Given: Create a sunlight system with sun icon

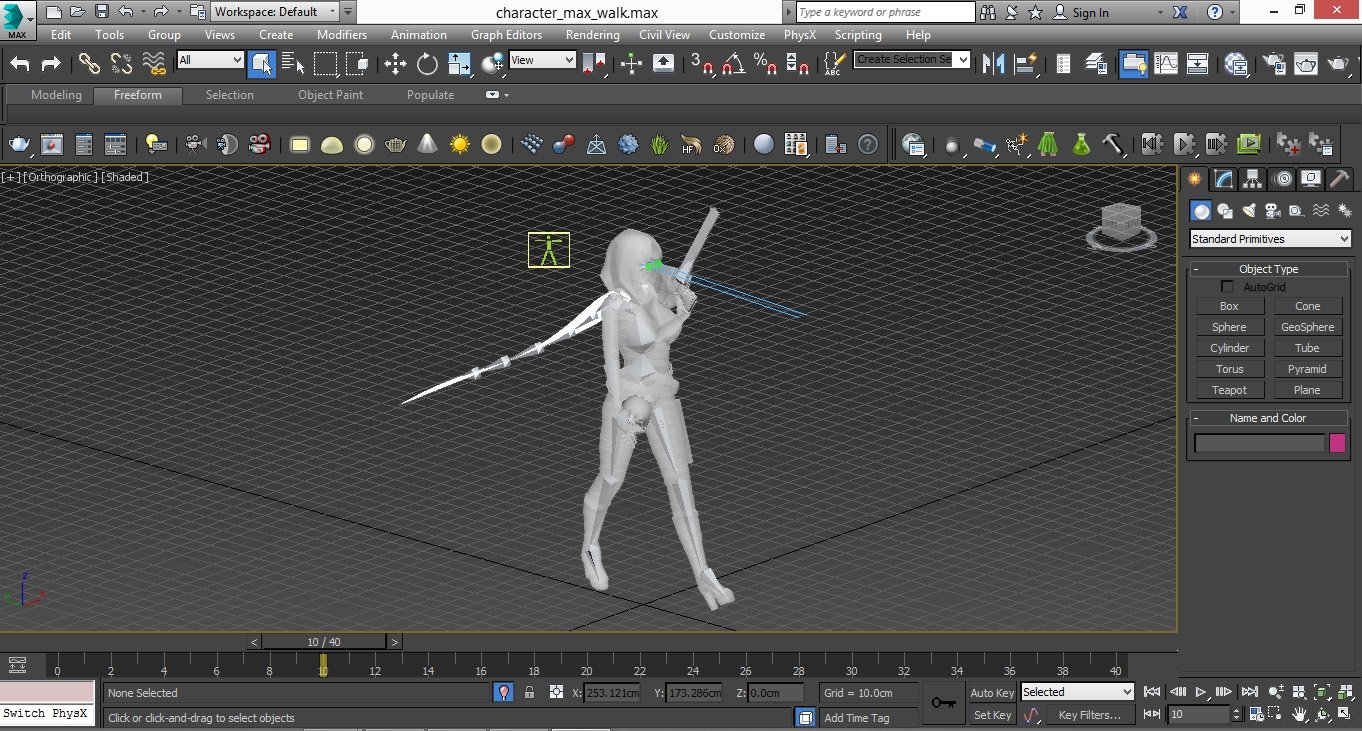Looking at the screenshot, I should click(x=459, y=145).
